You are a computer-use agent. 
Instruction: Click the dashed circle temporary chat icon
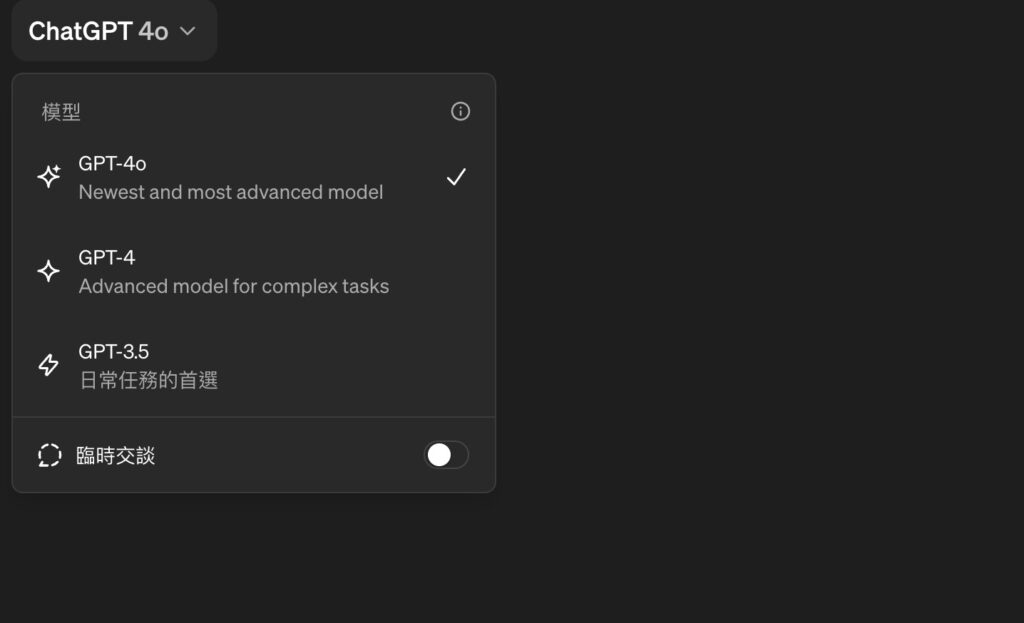(50, 455)
